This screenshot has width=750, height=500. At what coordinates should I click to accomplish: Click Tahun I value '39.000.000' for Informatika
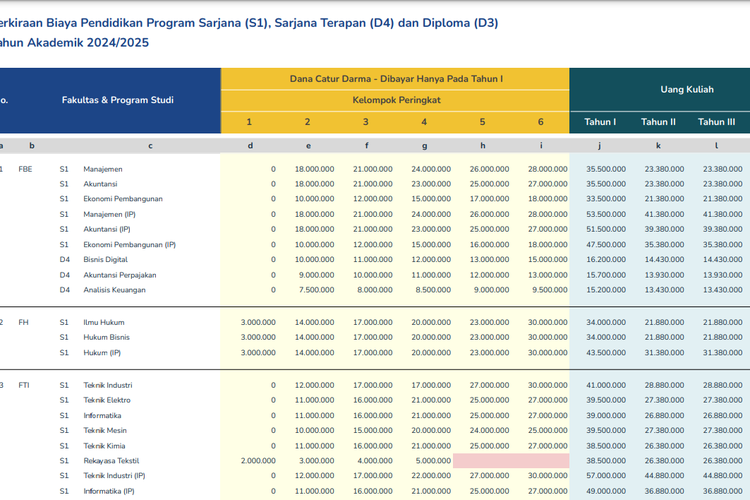(606, 415)
